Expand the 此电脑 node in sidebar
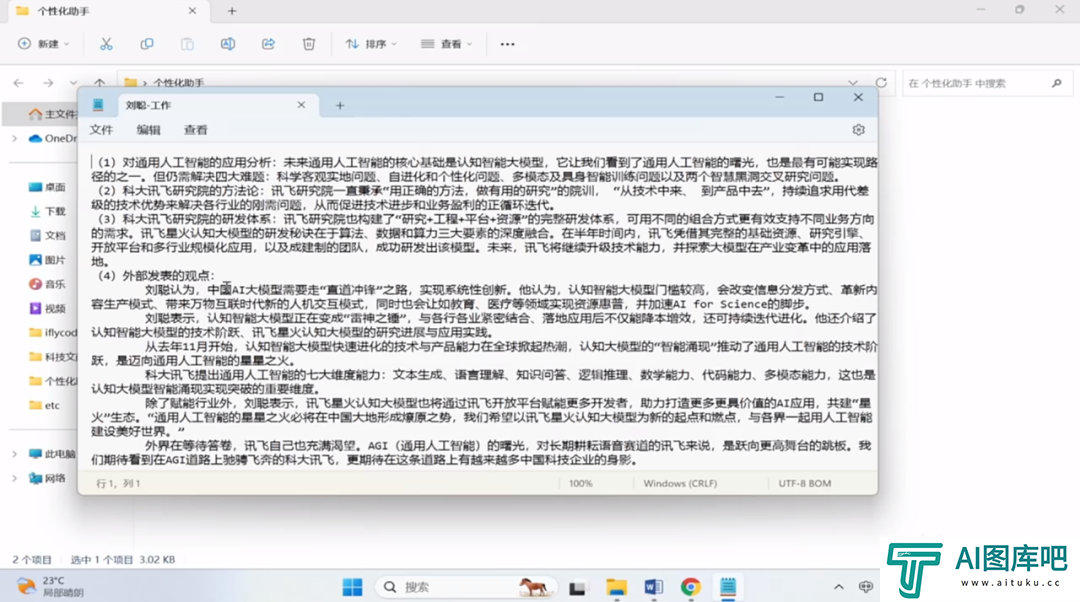 pos(14,454)
